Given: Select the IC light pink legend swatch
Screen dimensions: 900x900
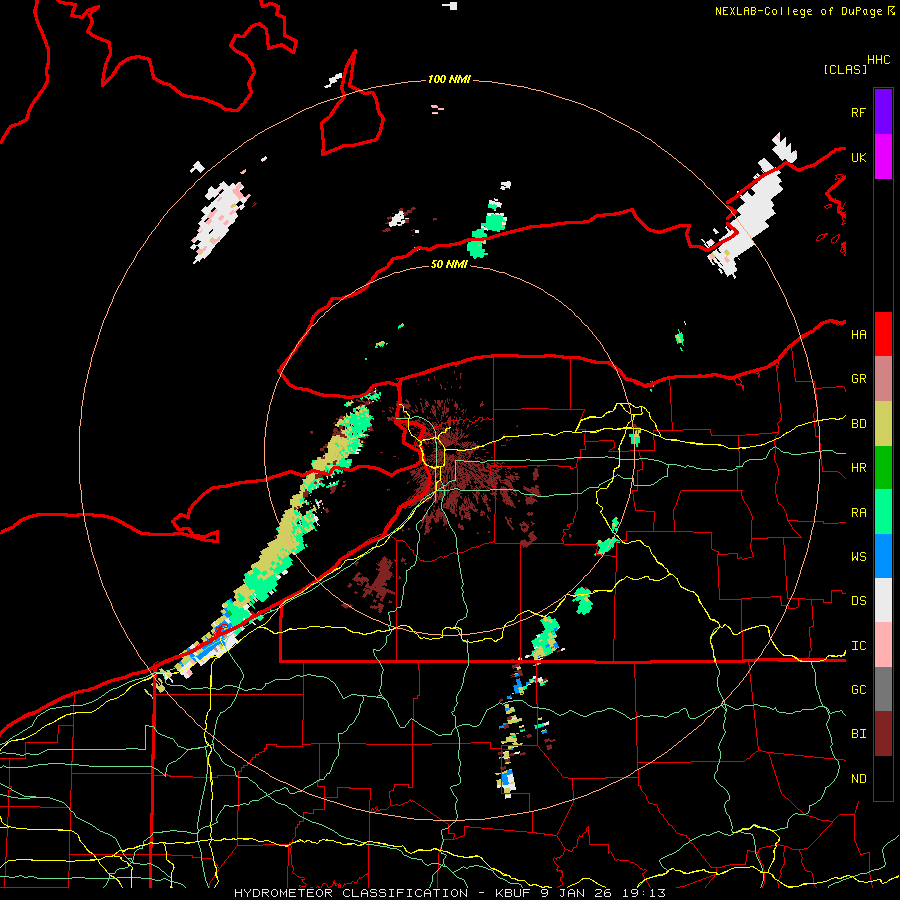Looking at the screenshot, I should point(883,645).
